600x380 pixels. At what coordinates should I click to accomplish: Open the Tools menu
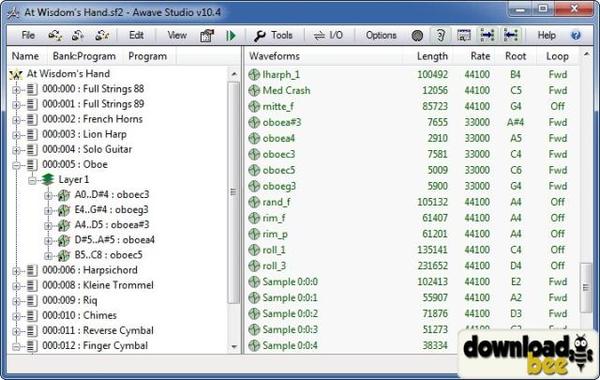[x=273, y=36]
